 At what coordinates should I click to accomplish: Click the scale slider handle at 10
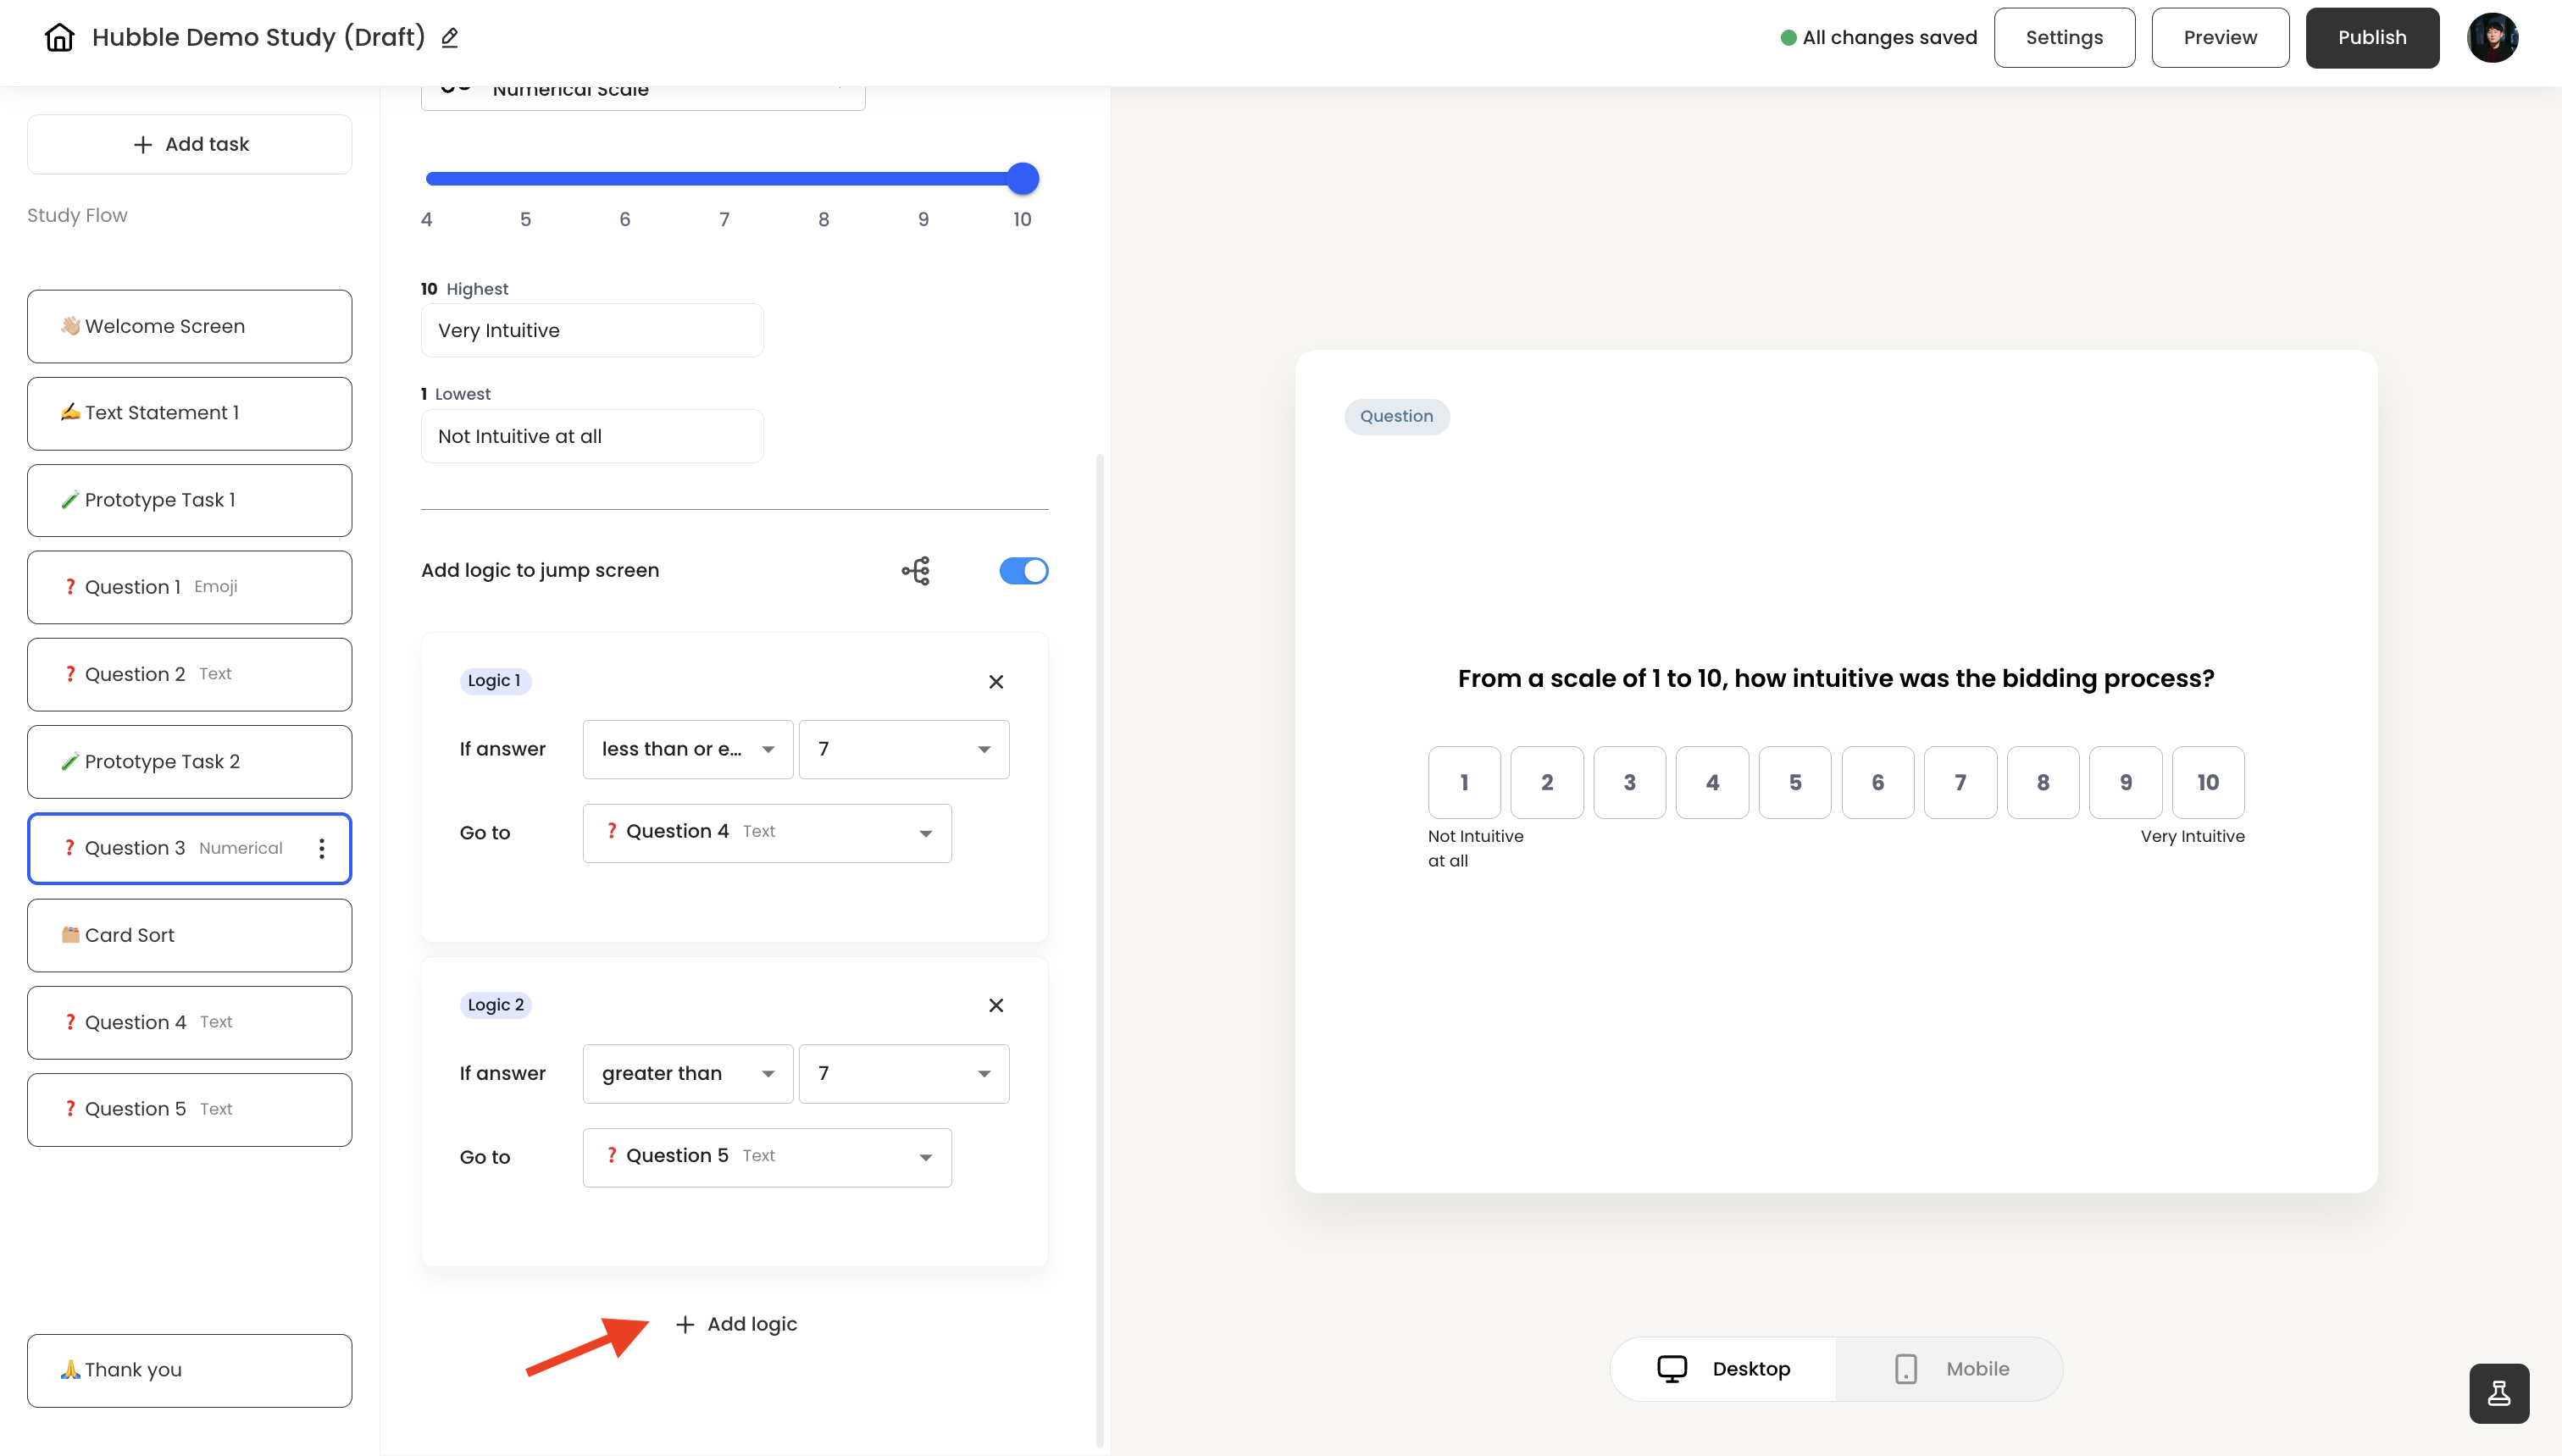1022,179
